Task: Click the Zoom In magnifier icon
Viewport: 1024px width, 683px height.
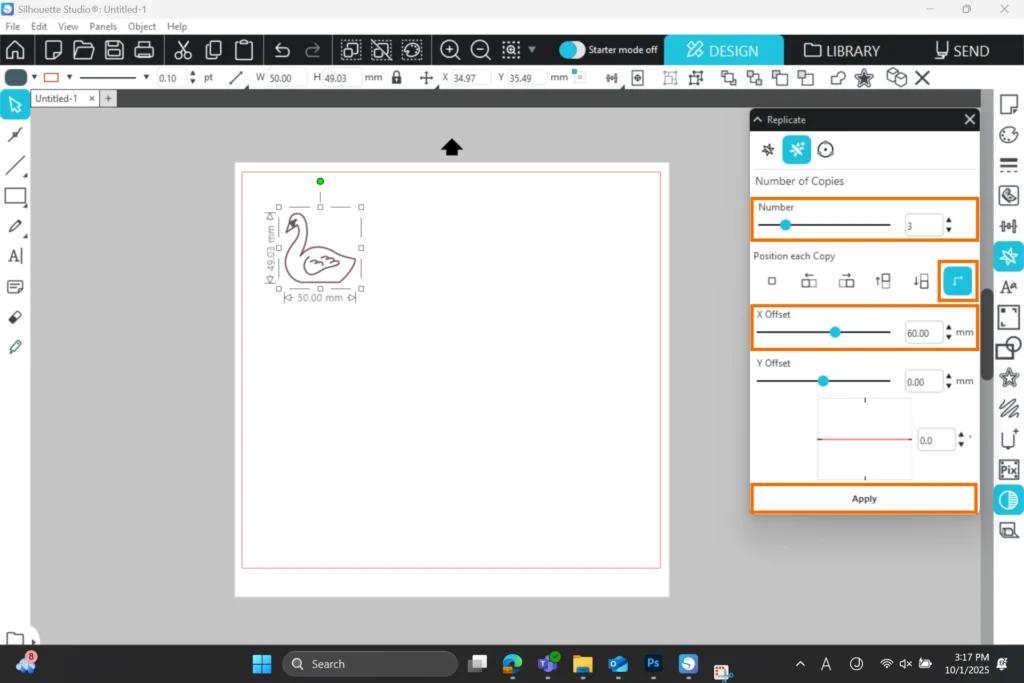Action: [x=450, y=50]
